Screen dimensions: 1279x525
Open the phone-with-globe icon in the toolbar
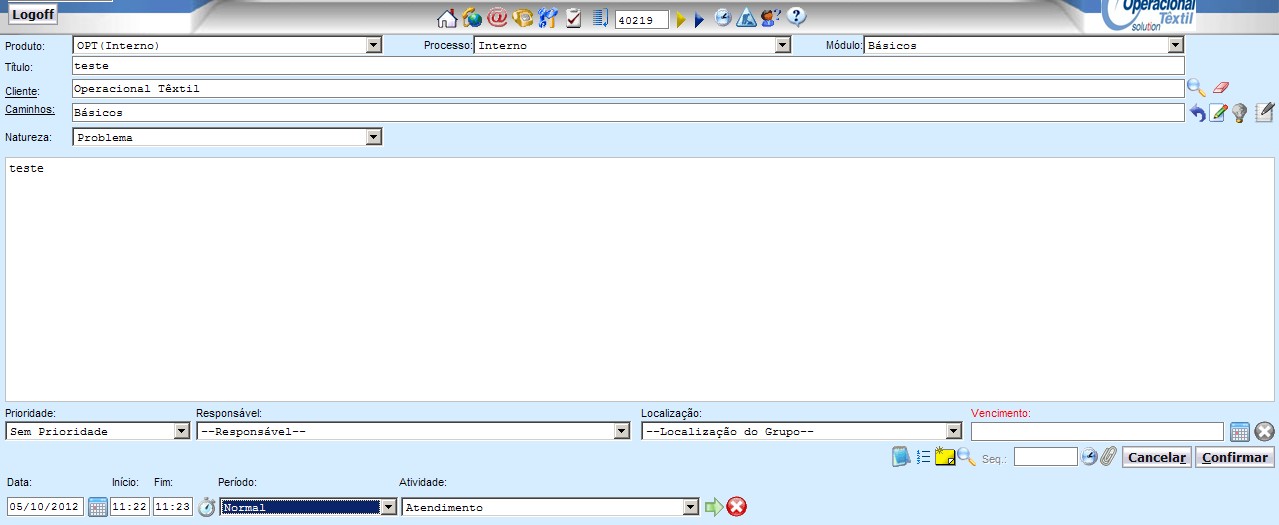tap(472, 18)
